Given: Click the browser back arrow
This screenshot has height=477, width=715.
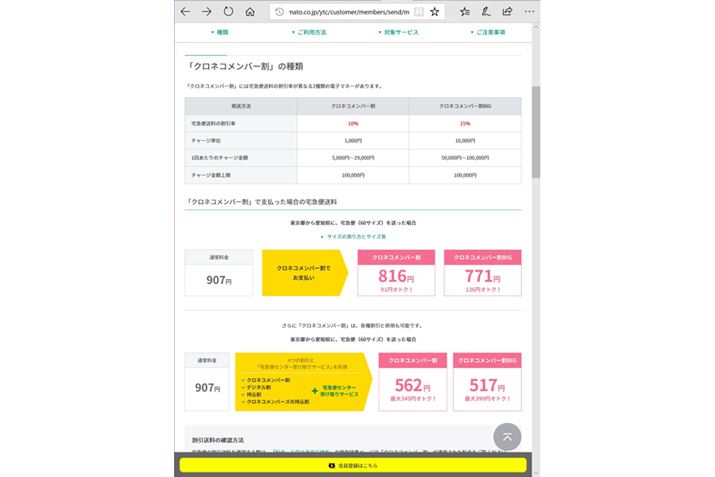Looking at the screenshot, I should click(185, 12).
